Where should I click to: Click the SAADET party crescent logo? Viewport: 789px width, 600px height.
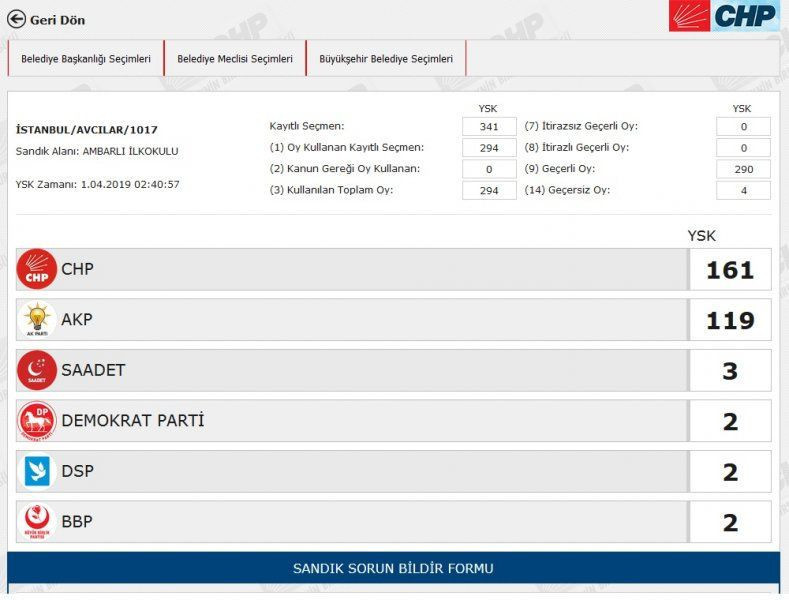(37, 371)
